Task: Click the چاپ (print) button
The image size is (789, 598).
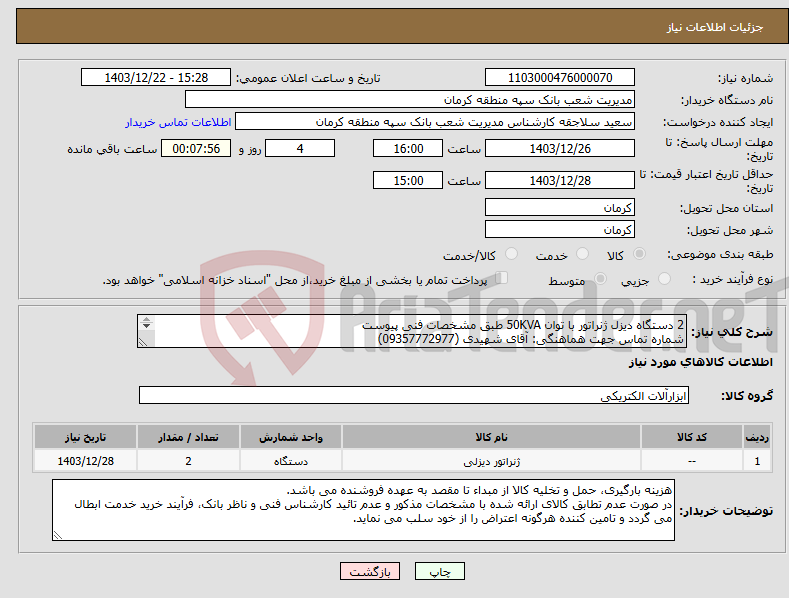Action: point(439,571)
